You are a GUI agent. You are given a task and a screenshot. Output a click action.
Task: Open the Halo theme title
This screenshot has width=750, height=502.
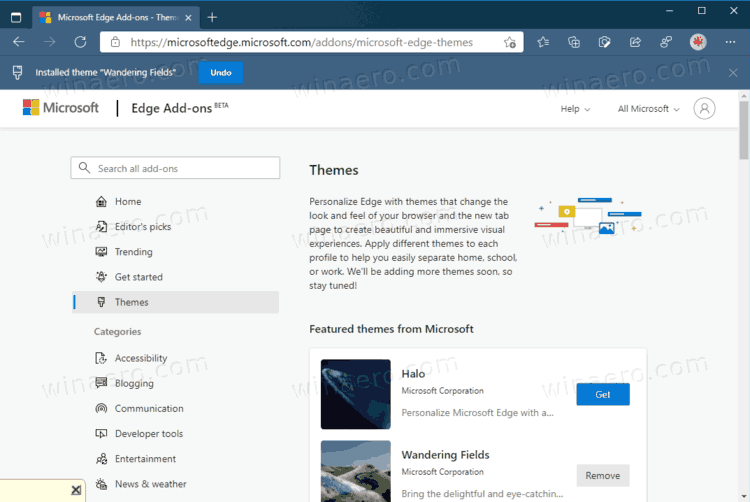413,374
